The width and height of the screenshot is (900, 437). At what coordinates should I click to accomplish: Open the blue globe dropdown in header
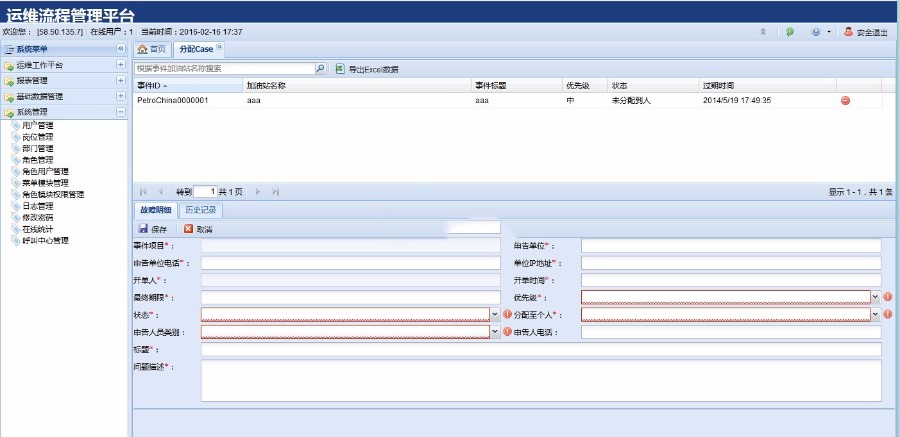(821, 32)
